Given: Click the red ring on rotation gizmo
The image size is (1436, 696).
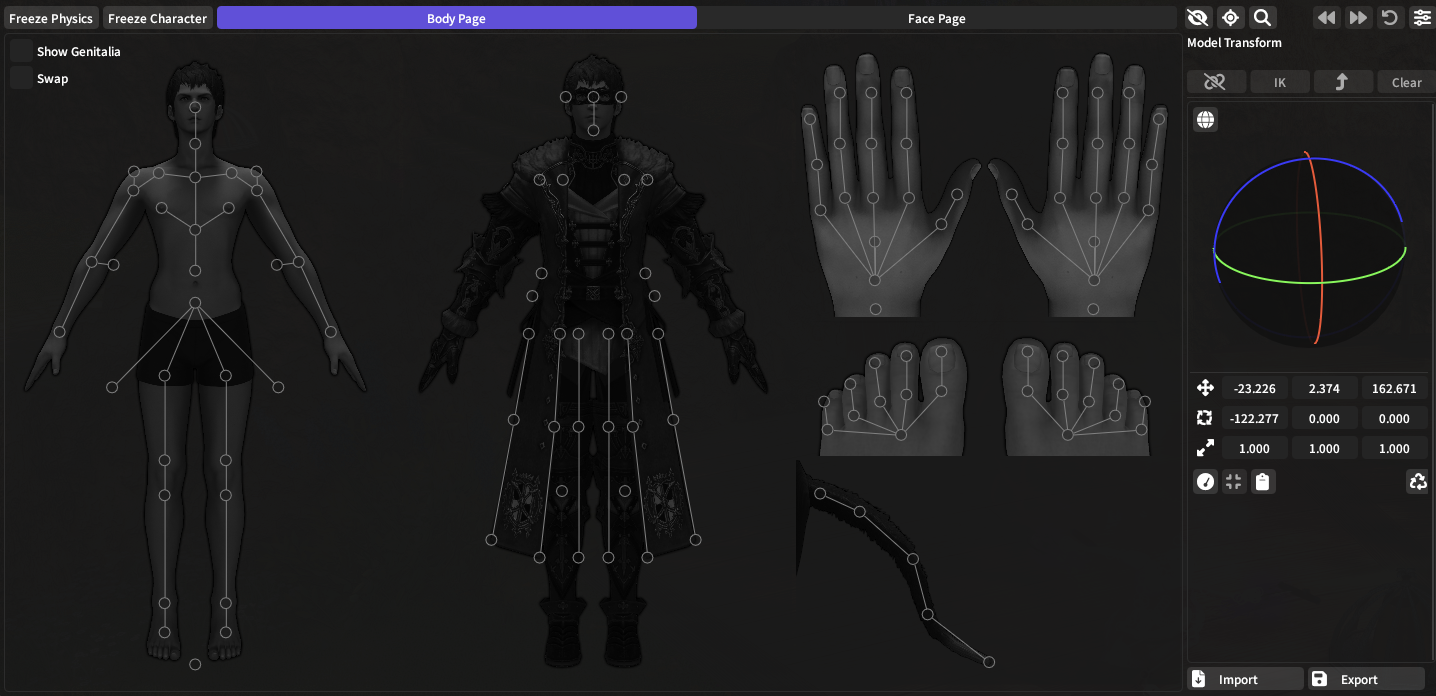Looking at the screenshot, I should pyautogui.click(x=1320, y=250).
